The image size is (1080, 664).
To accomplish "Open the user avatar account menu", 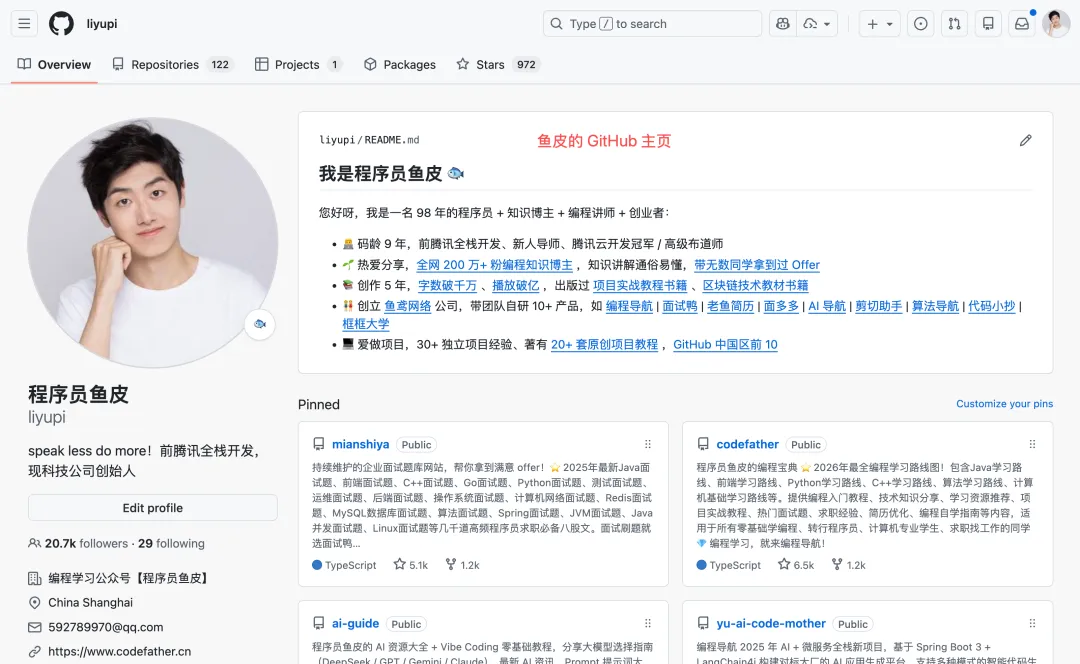I will click(x=1056, y=24).
